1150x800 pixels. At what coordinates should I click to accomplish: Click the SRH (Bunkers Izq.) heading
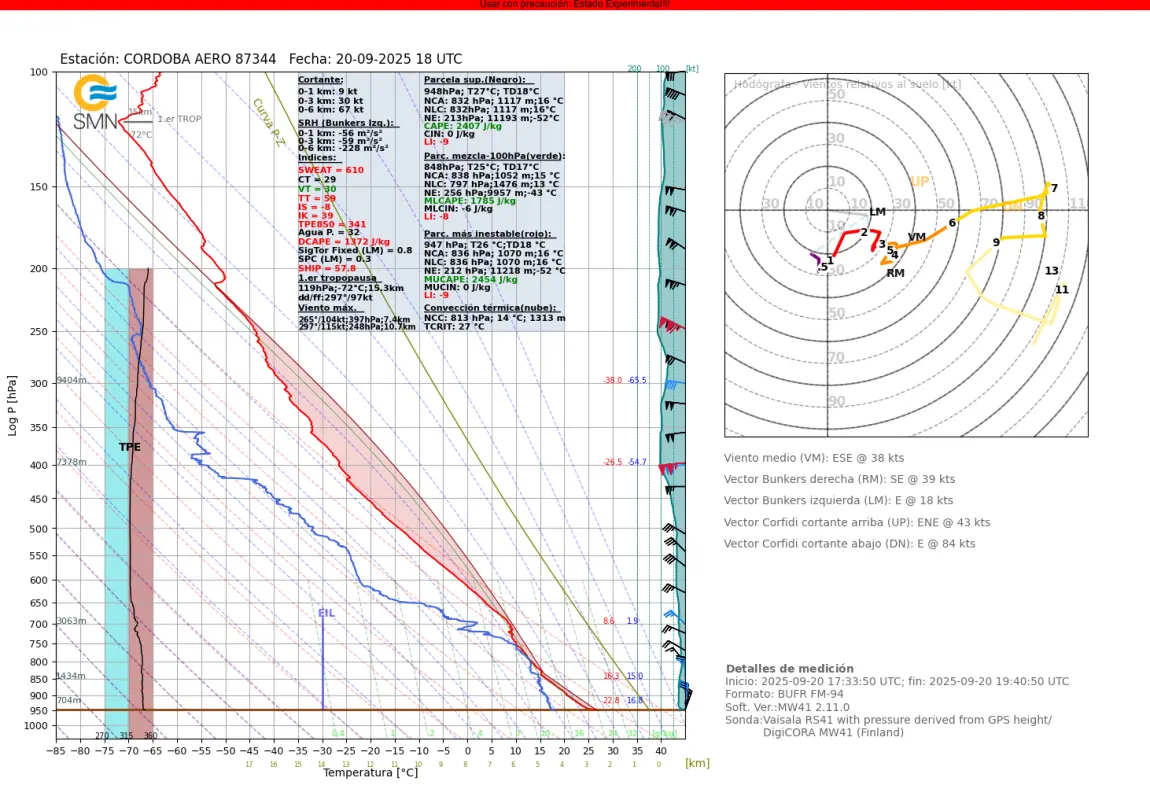click(x=345, y=122)
